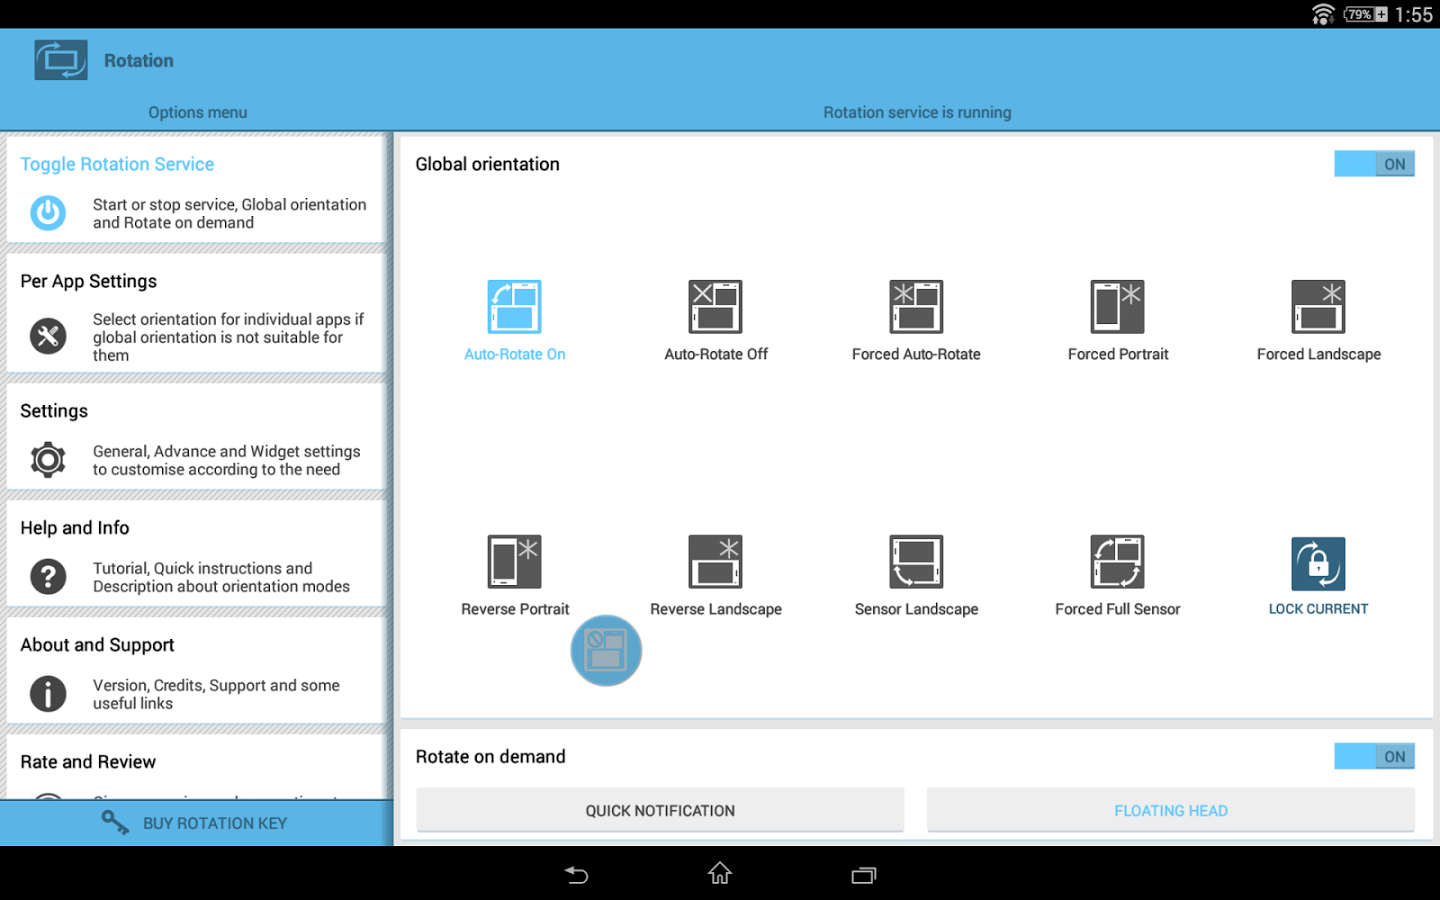Click the Sensor Landscape label
The width and height of the screenshot is (1440, 900).
[x=916, y=609]
